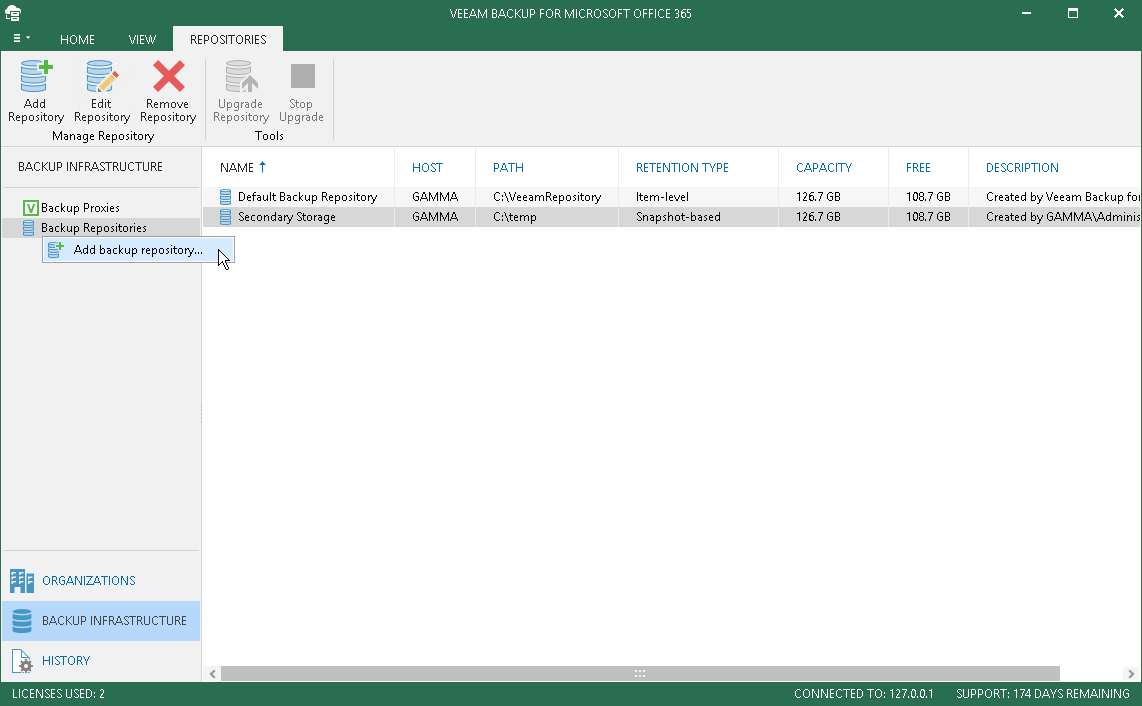Sort by the FREE column header
This screenshot has height=706, width=1142.
pyautogui.click(x=918, y=168)
